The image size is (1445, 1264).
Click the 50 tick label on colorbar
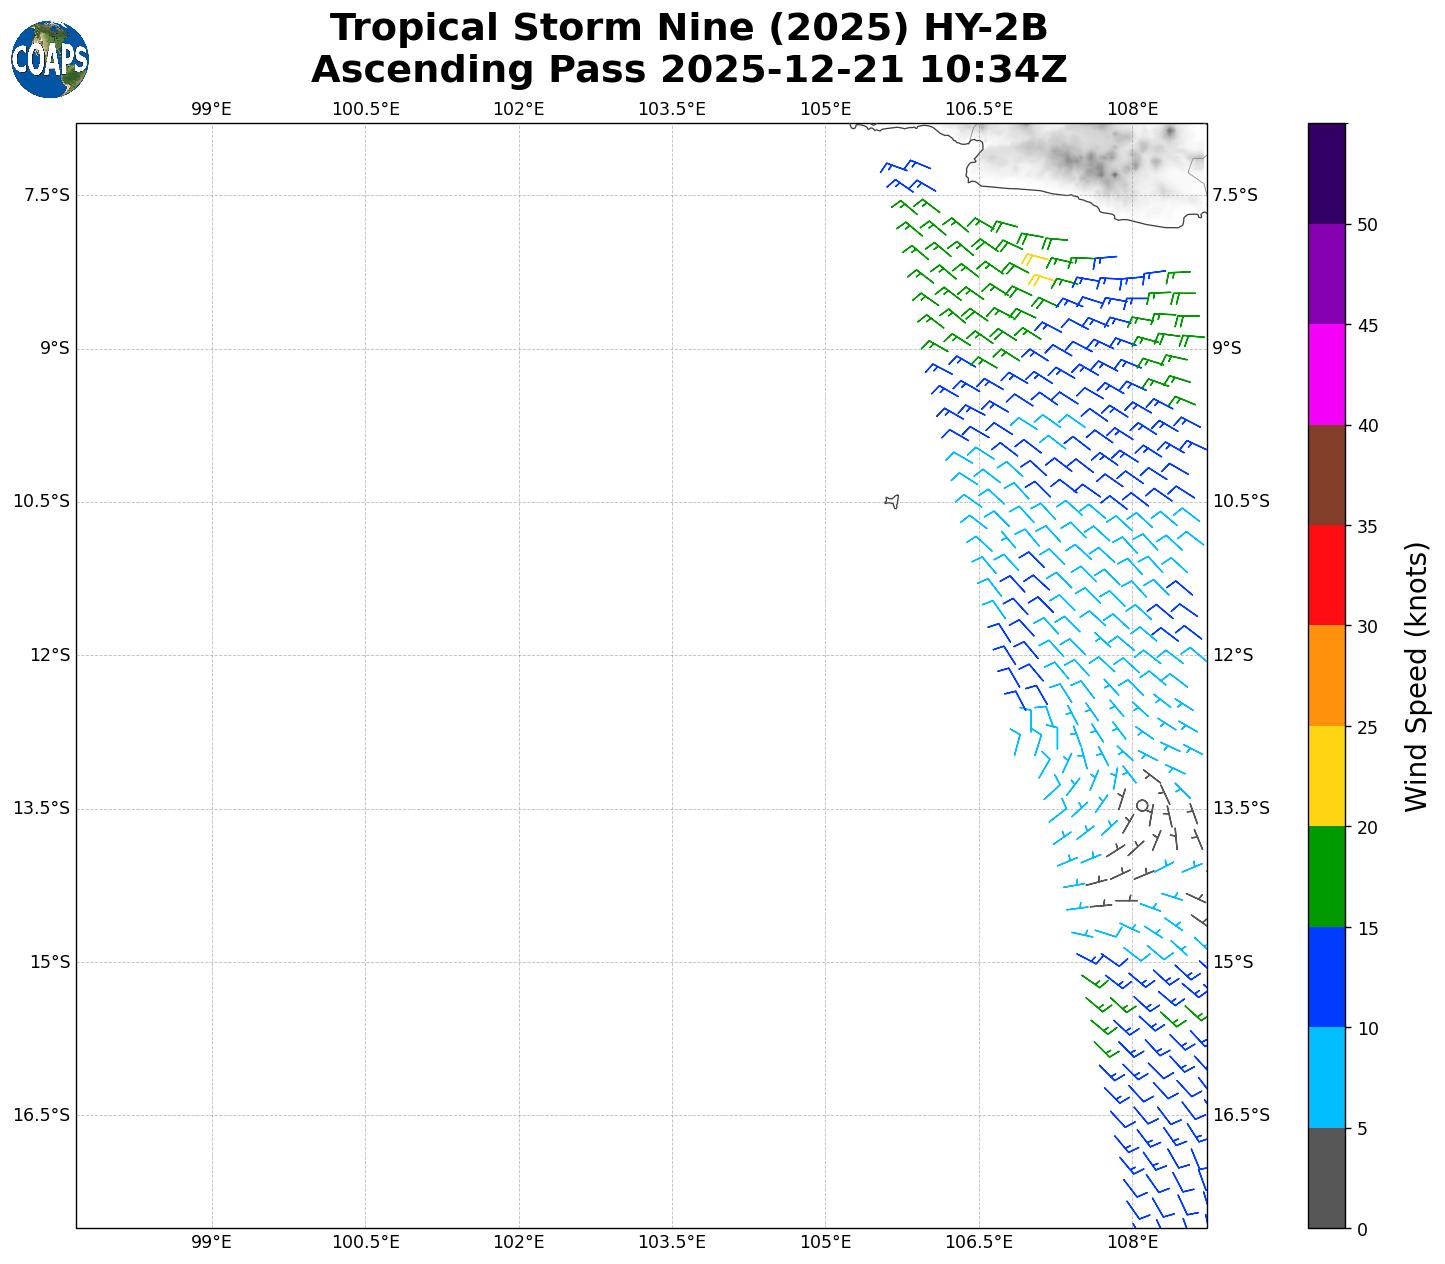coord(1367,225)
